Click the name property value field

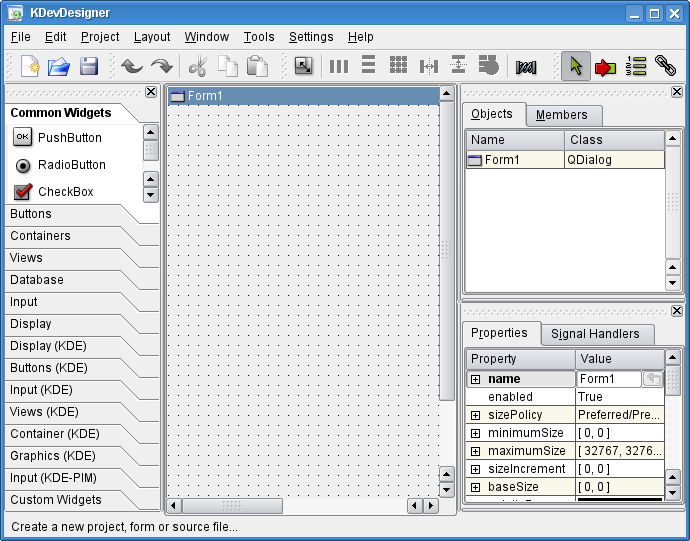coord(608,379)
